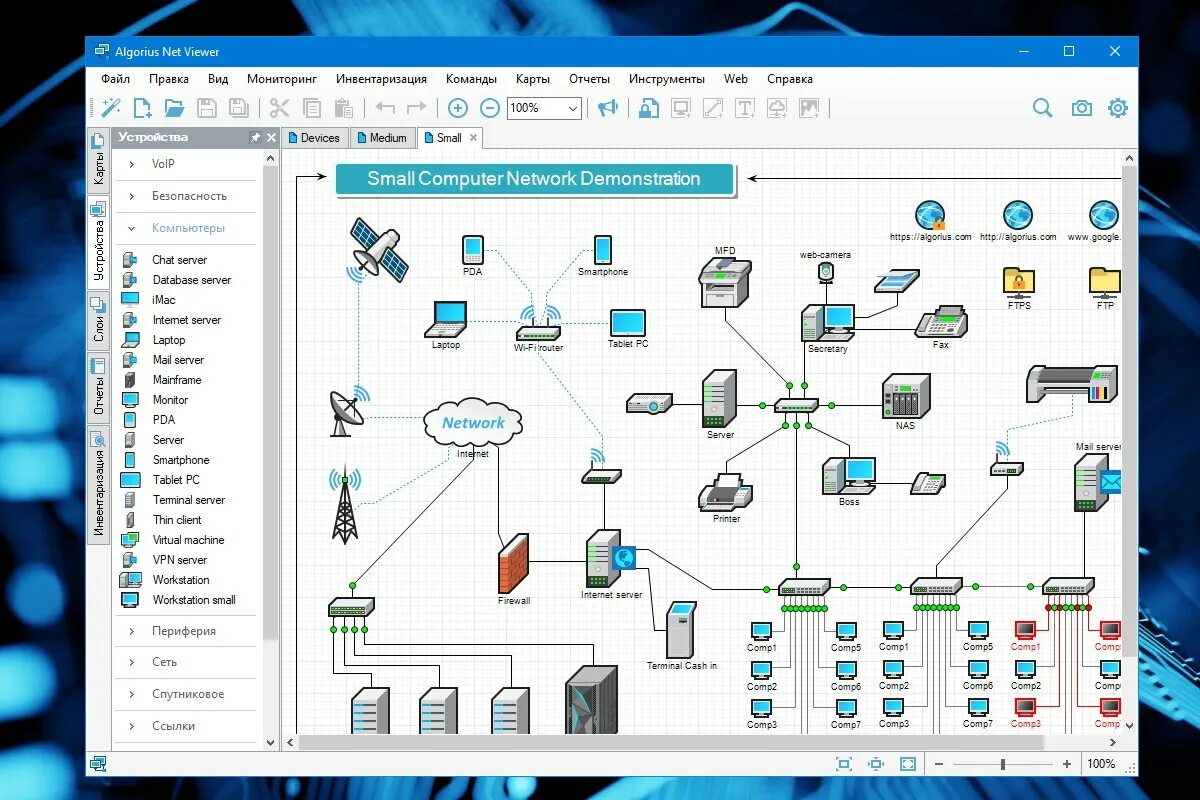1200x800 pixels.
Task: Open a file with the folder icon
Action: point(174,108)
